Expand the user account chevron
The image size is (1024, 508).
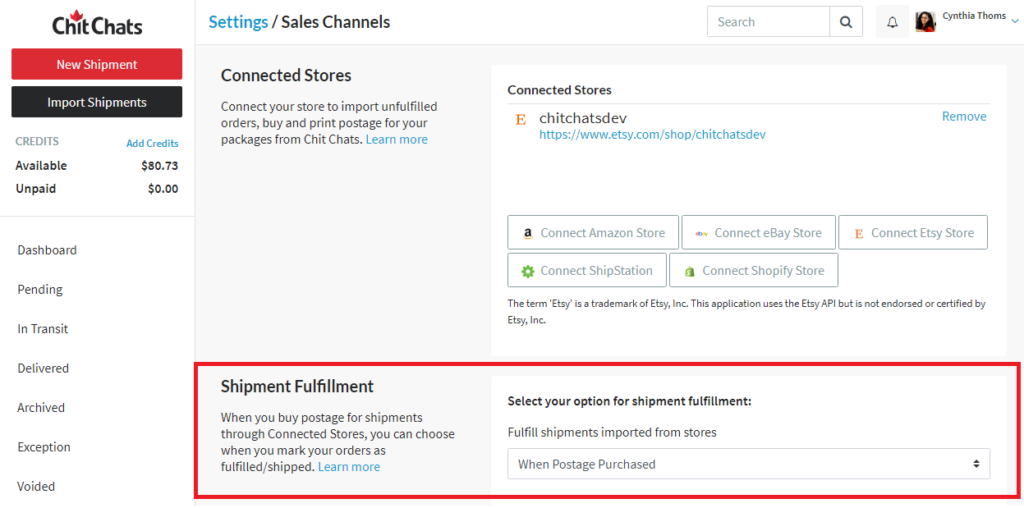1014,22
